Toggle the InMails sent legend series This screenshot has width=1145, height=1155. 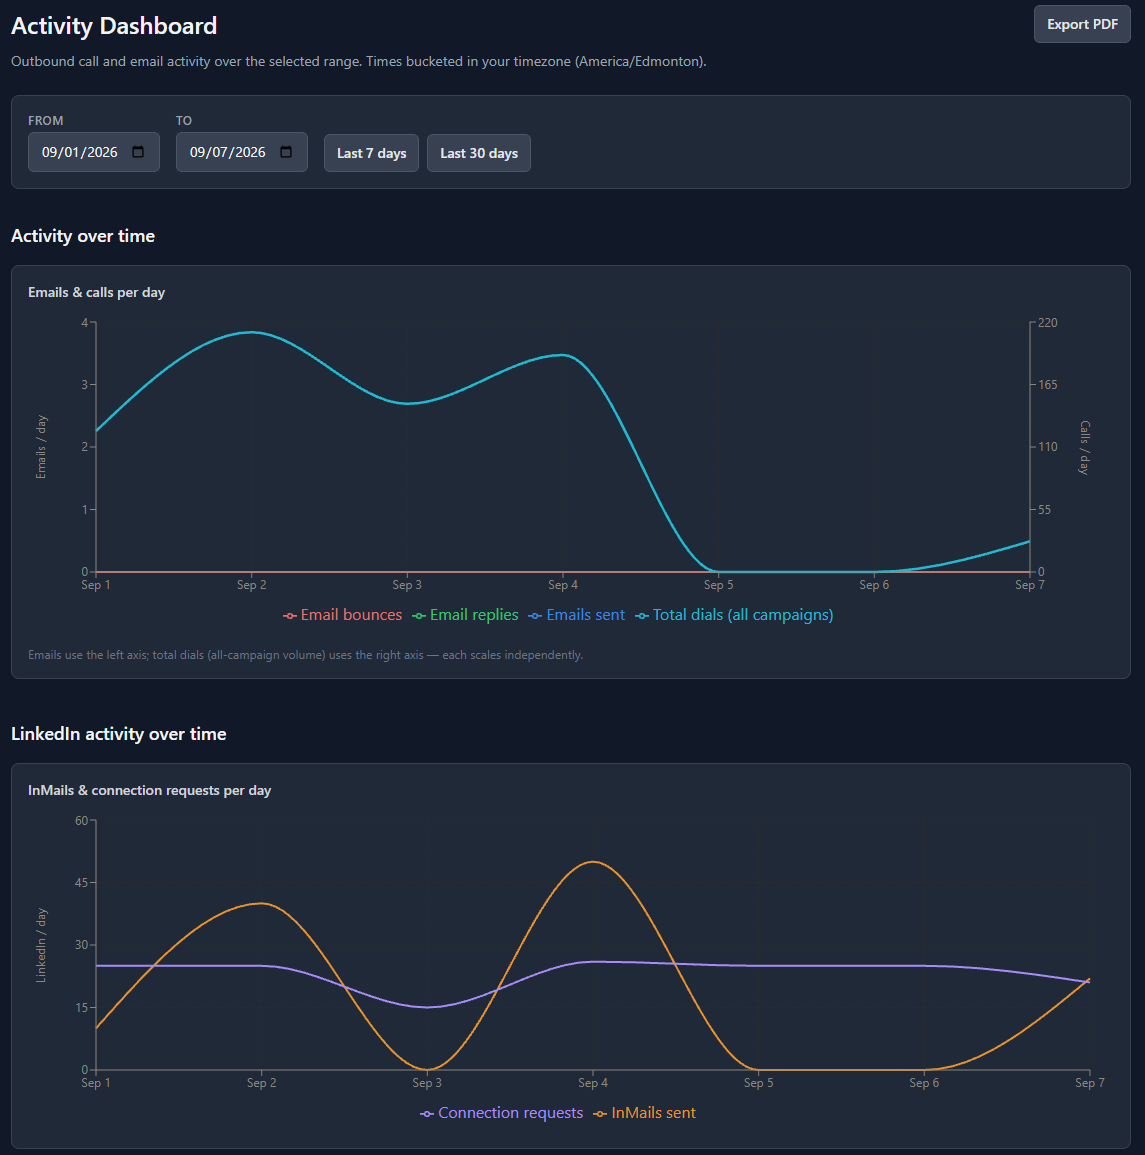[644, 1113]
